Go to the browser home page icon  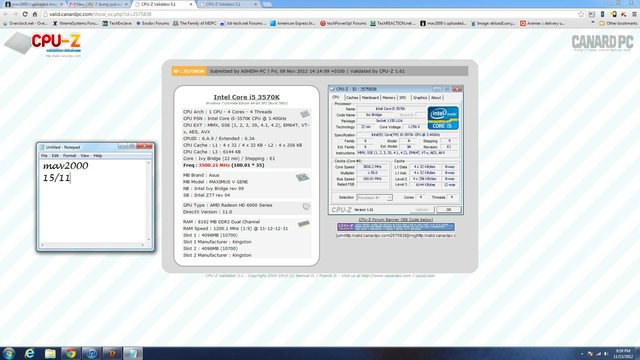click(x=35, y=14)
